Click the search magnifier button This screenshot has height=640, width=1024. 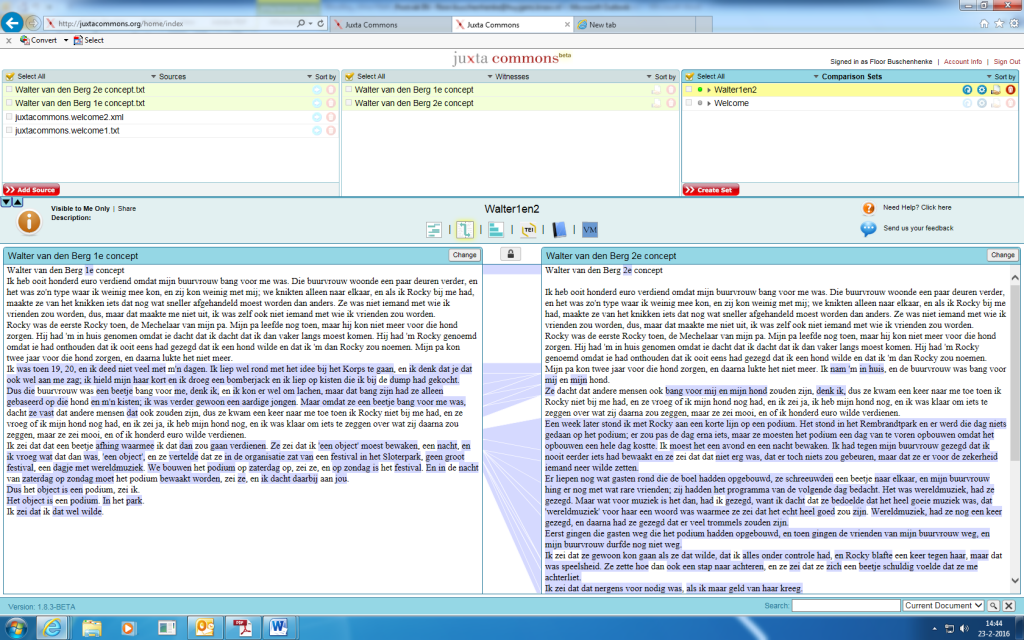click(993, 606)
